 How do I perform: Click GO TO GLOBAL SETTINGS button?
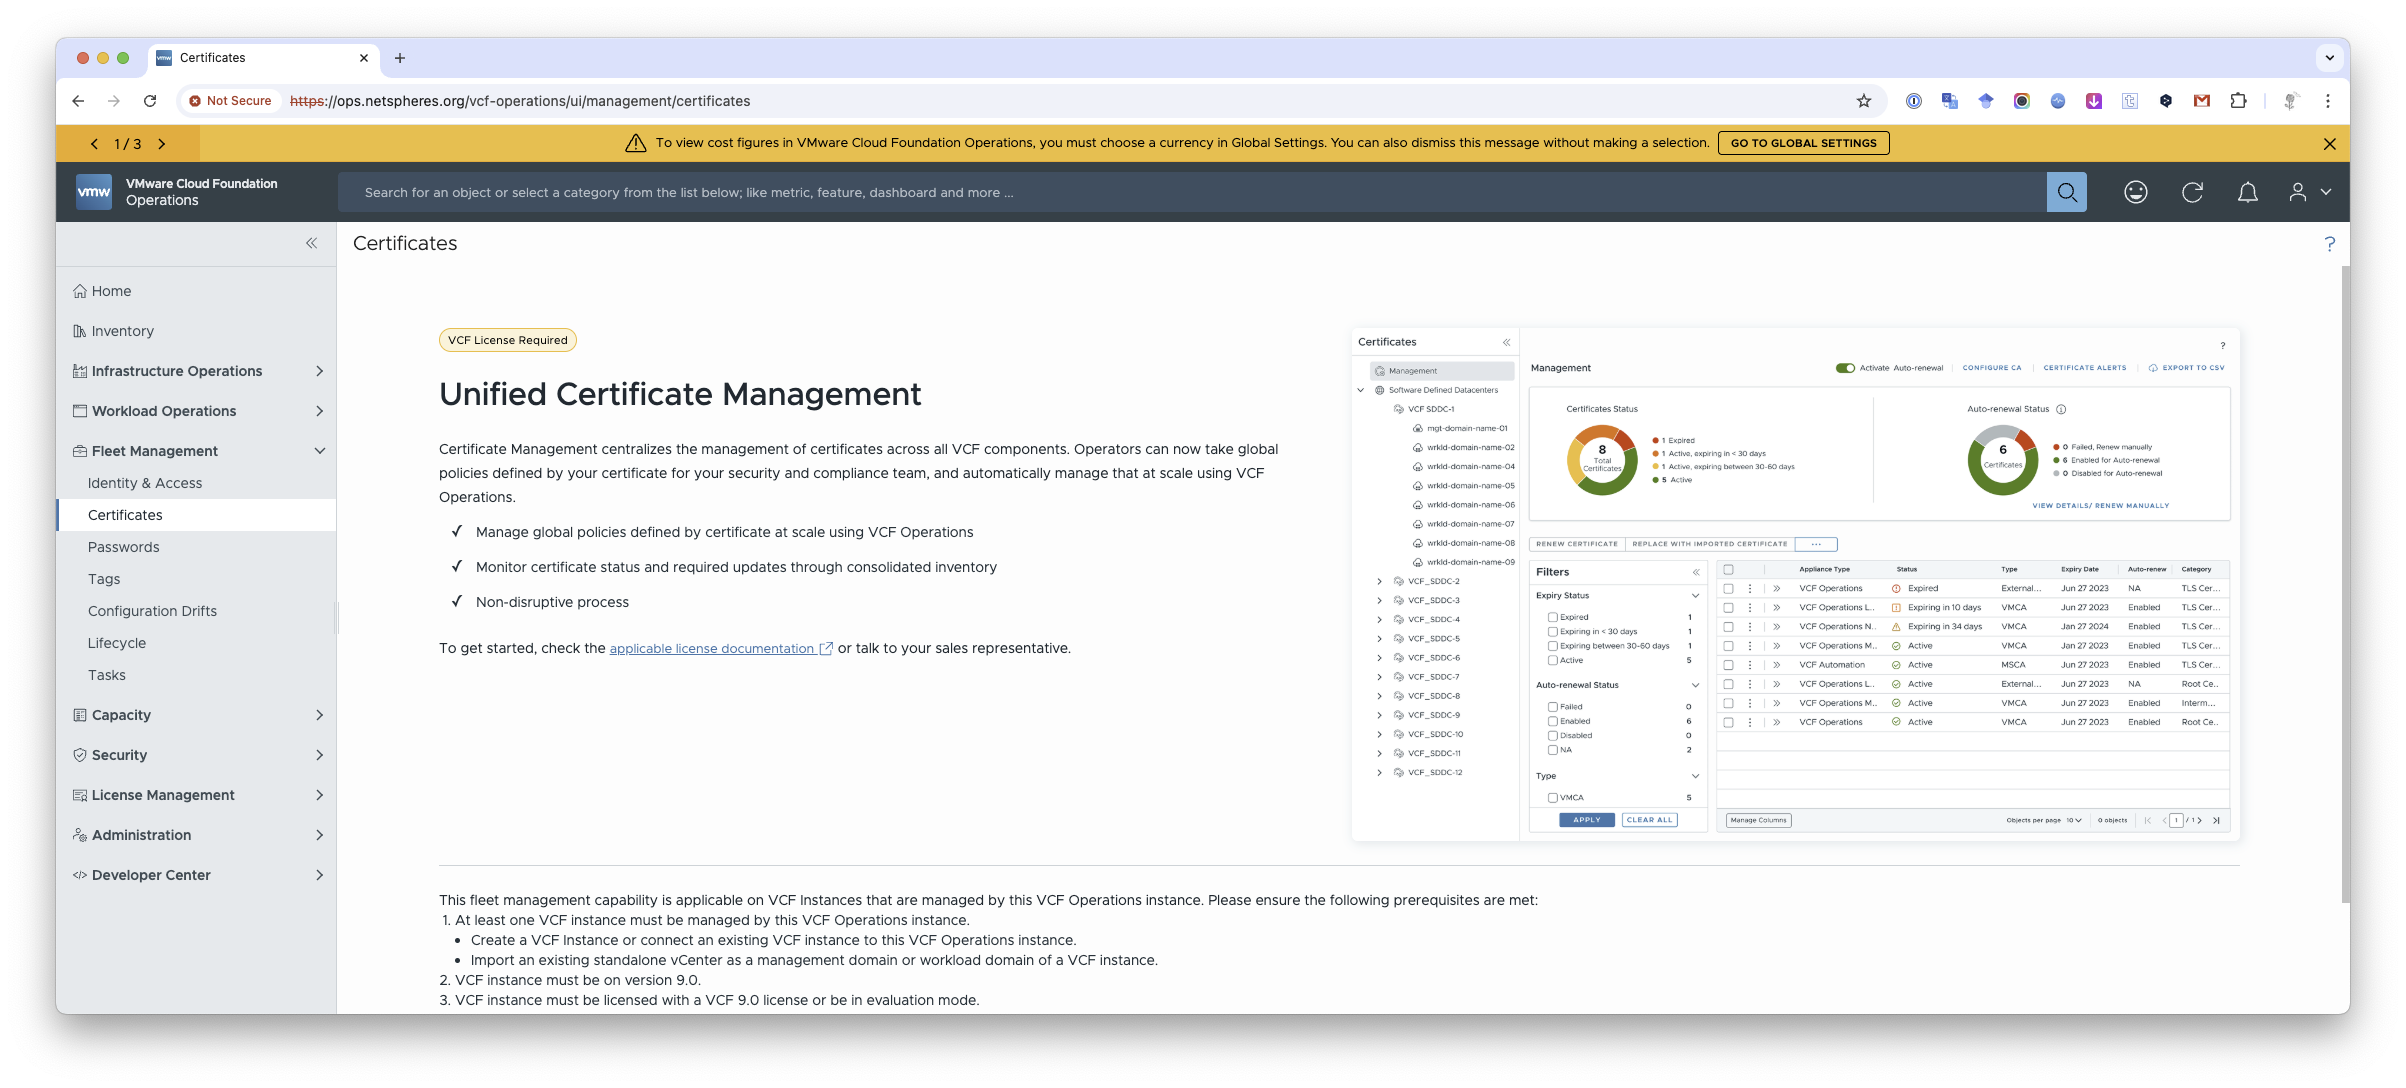(x=1803, y=143)
